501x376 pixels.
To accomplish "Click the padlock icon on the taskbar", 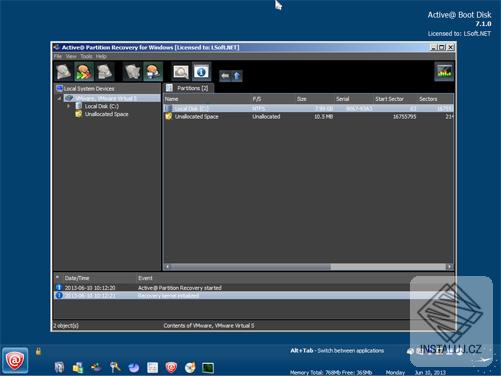I will coord(38,351).
